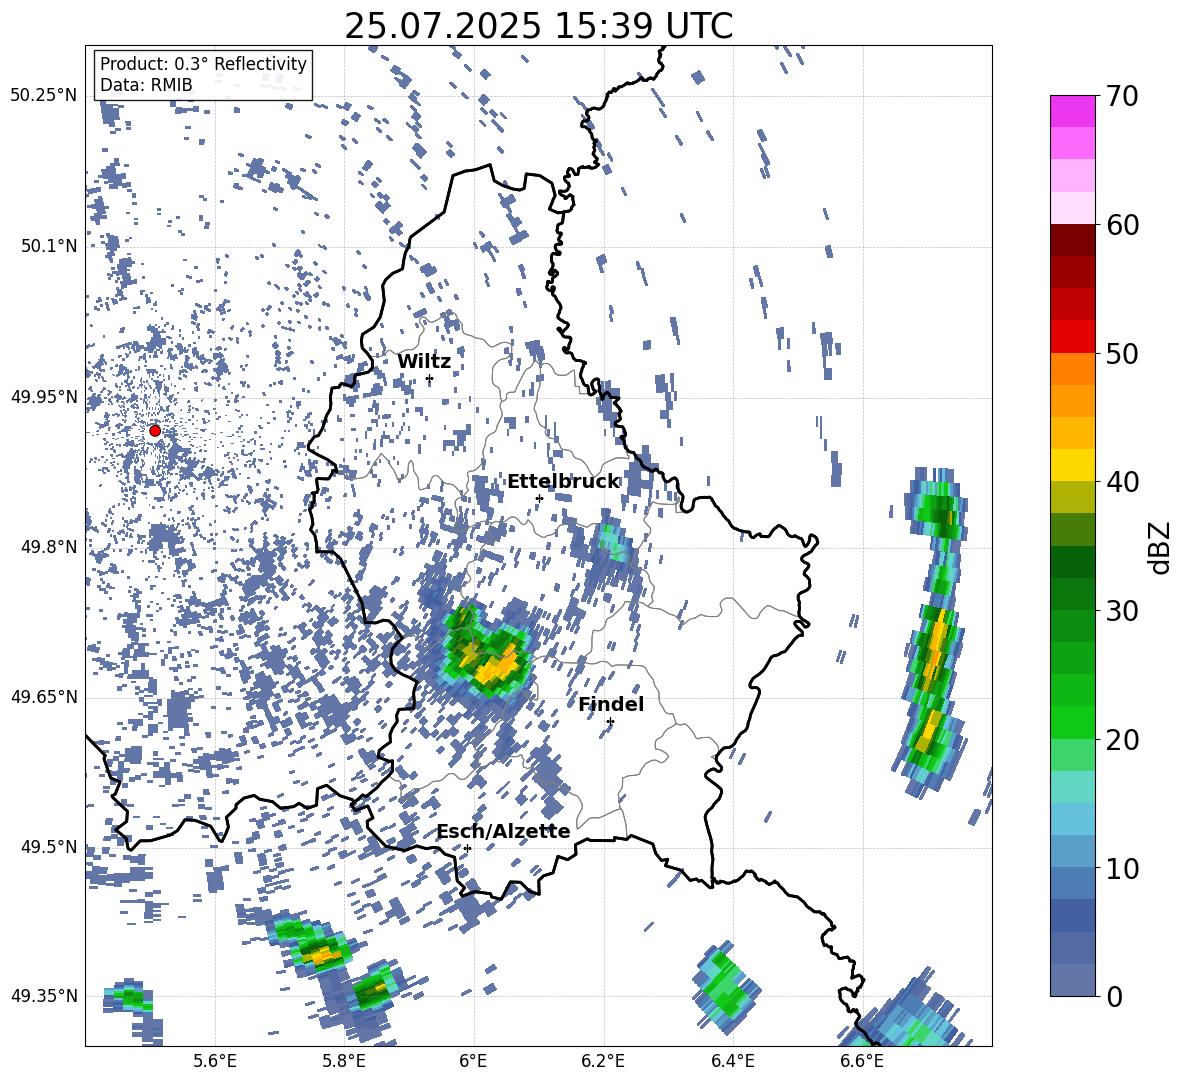Click the 6.4°E longitude label
Screen dimensions: 1184x1081
732,1061
